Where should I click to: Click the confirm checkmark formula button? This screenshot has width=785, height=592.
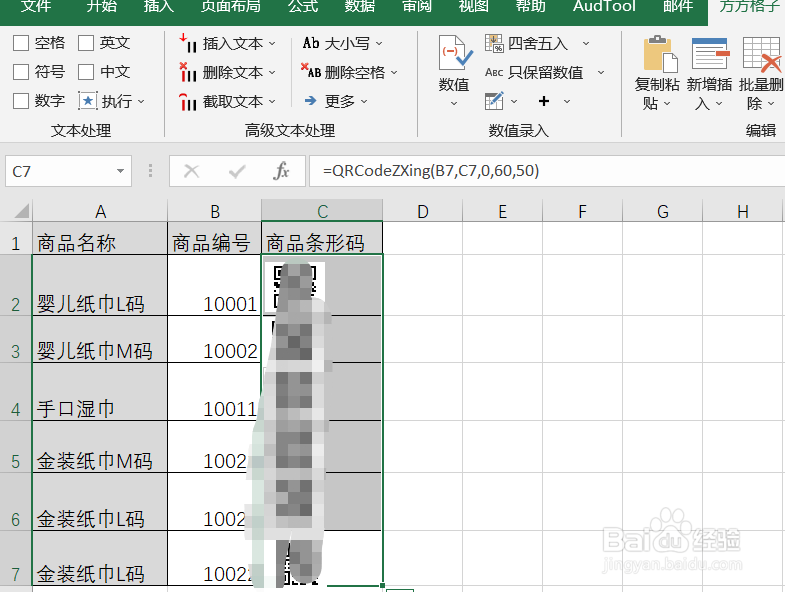(x=236, y=171)
